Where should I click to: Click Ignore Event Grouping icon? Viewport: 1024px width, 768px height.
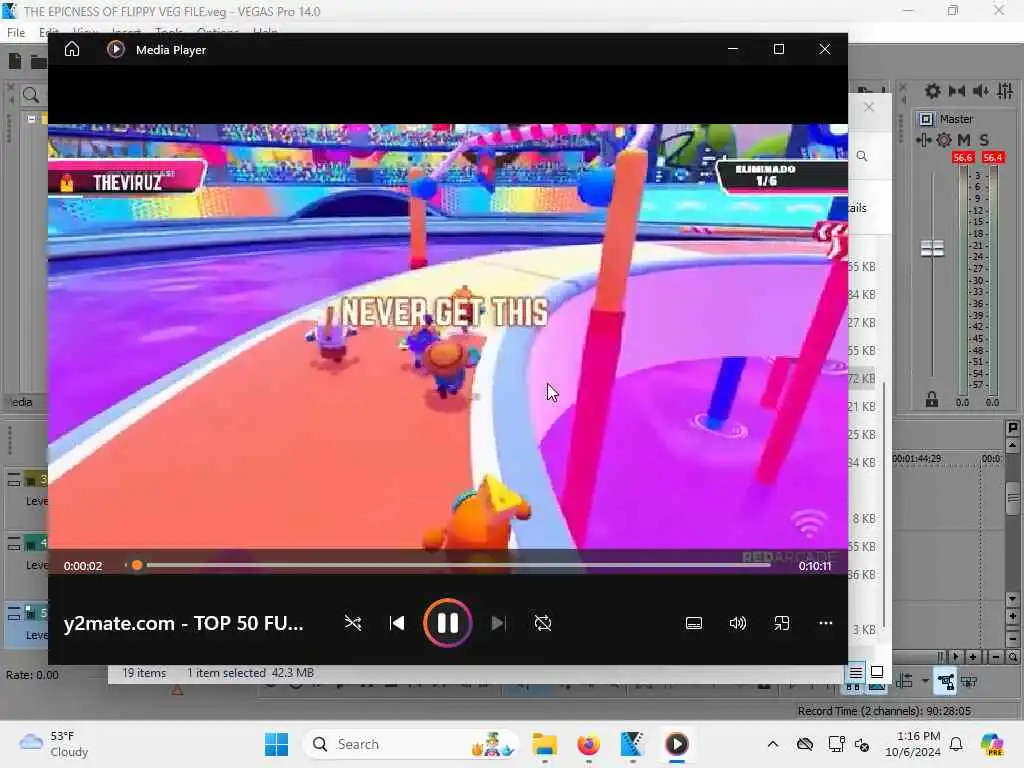tap(969, 682)
